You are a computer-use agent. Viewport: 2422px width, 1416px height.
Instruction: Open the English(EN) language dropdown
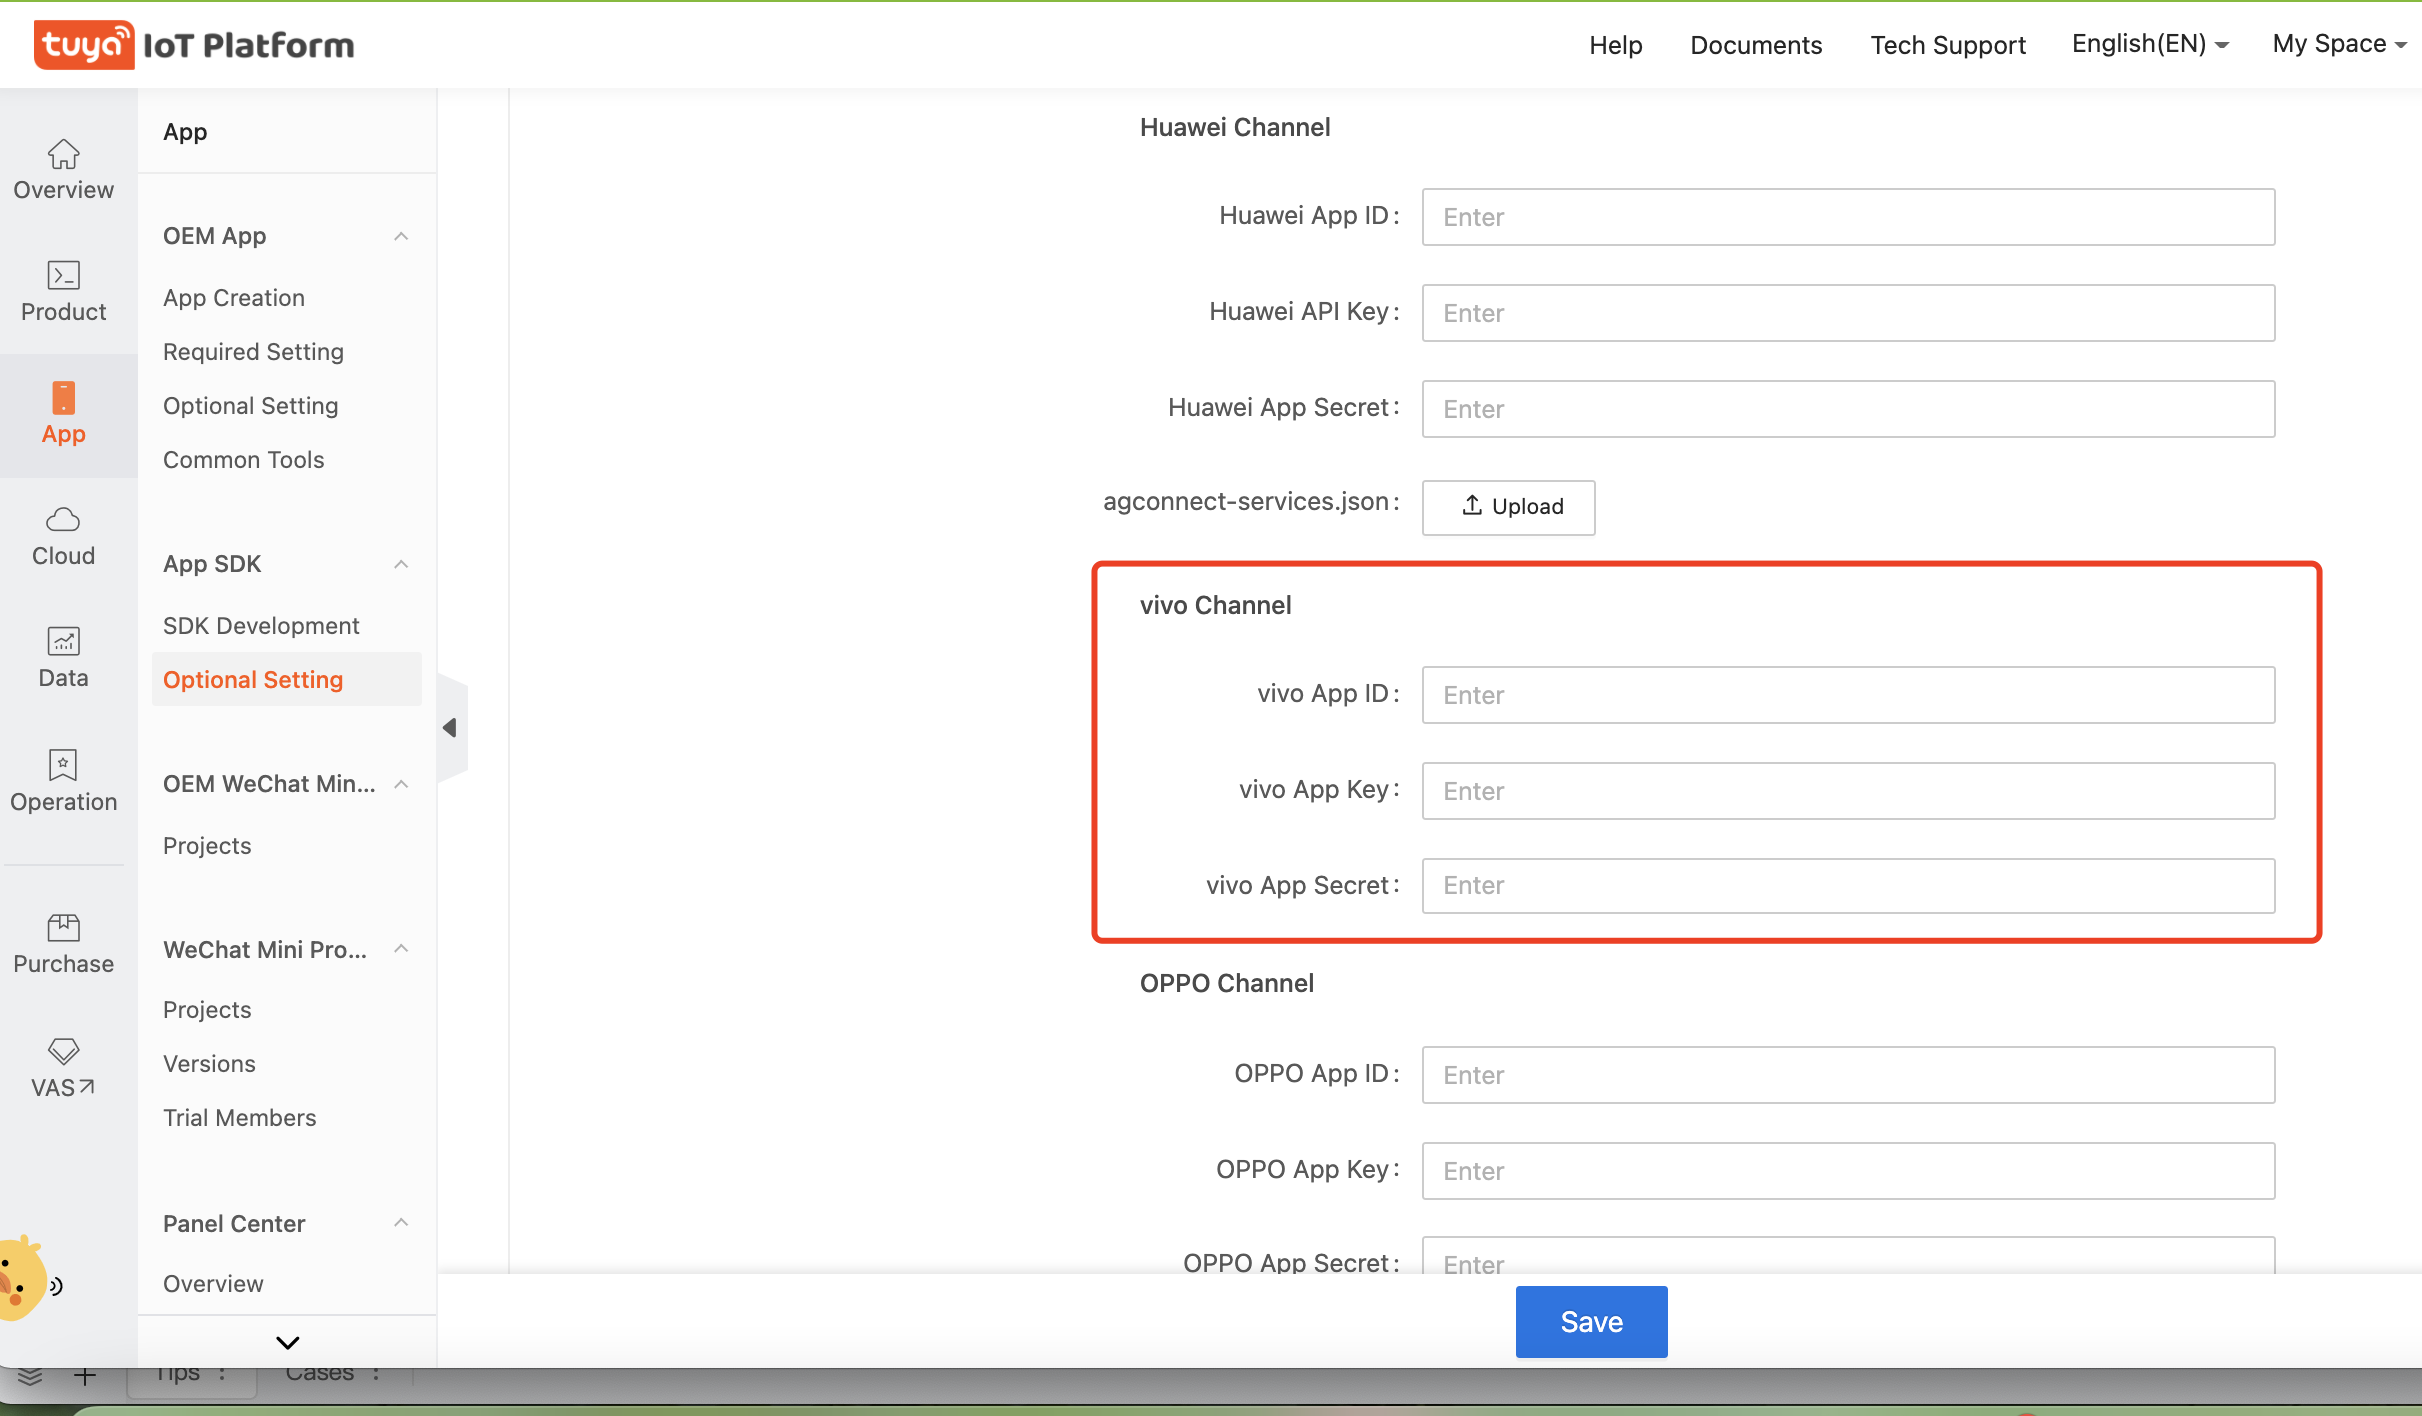coord(2148,43)
